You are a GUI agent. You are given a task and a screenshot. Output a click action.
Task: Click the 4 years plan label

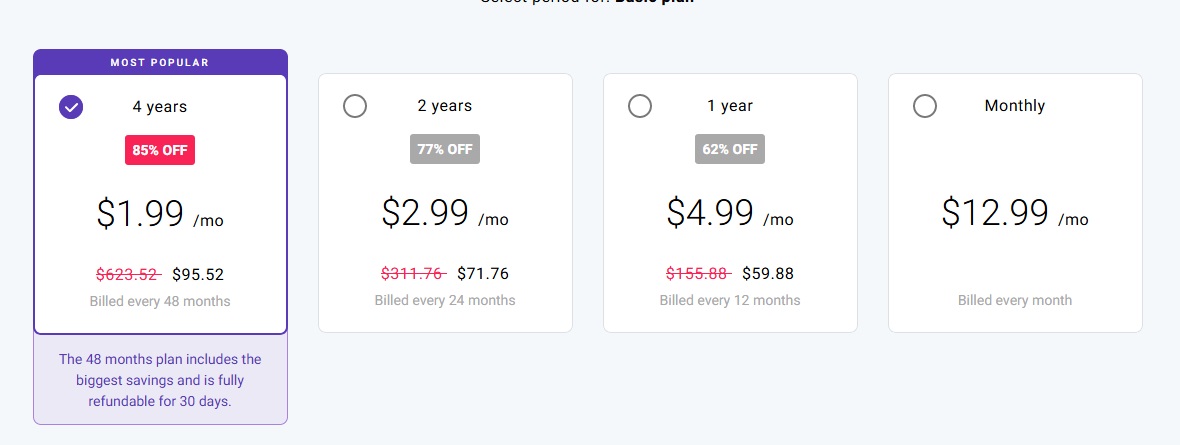pos(160,107)
